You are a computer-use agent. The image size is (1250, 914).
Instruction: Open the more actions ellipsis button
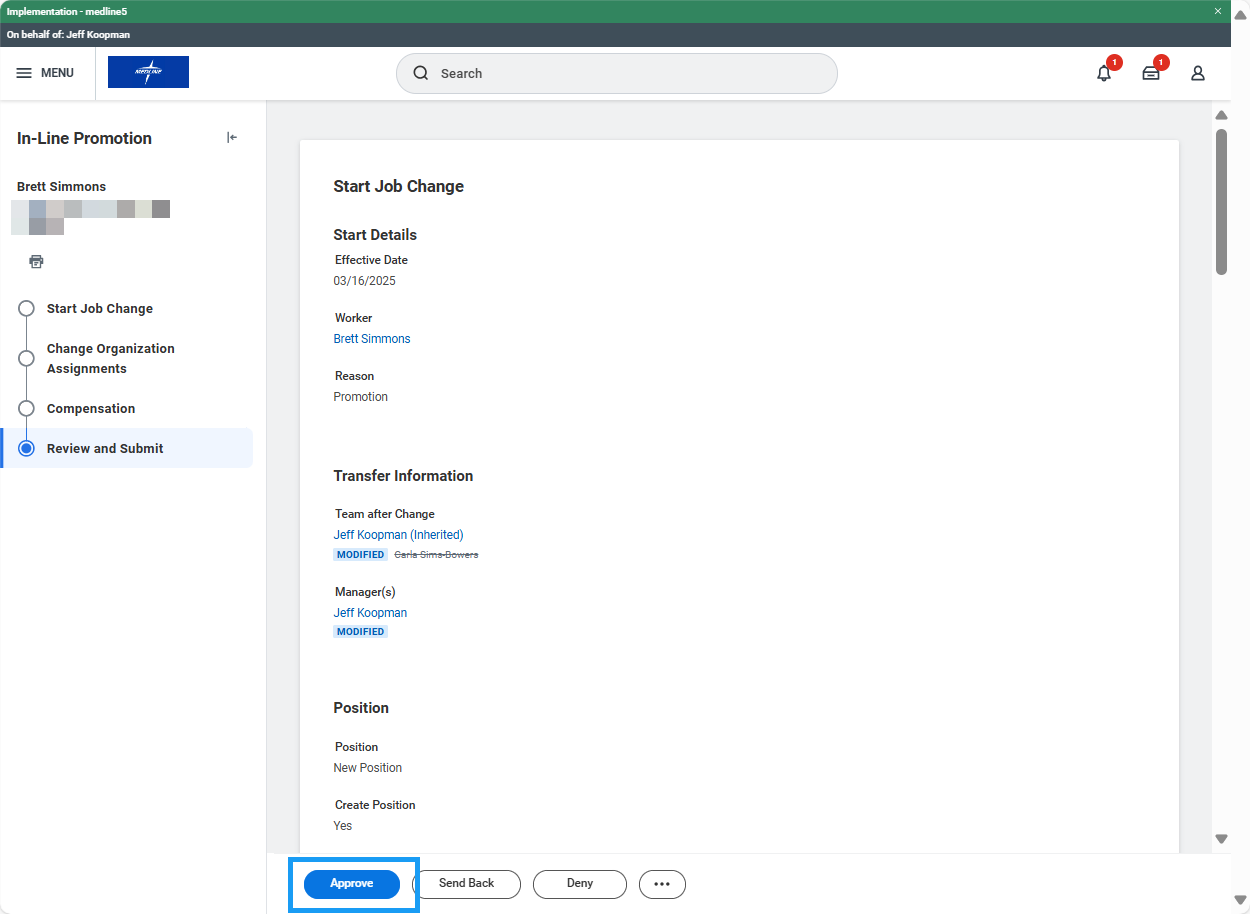pos(662,884)
